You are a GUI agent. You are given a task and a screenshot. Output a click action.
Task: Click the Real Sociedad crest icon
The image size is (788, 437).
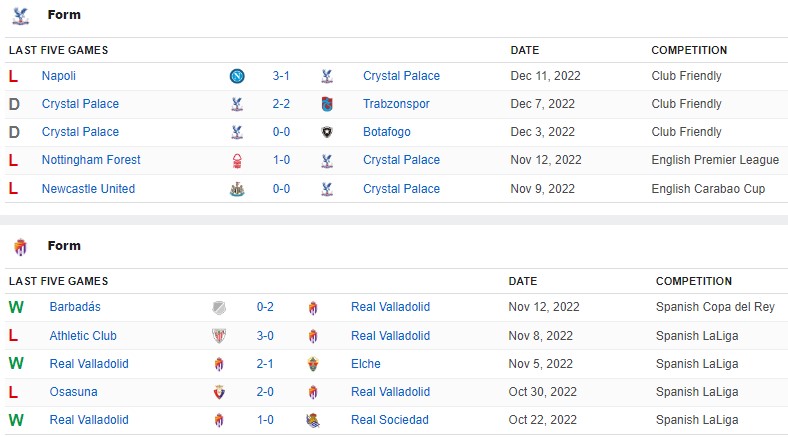click(313, 420)
